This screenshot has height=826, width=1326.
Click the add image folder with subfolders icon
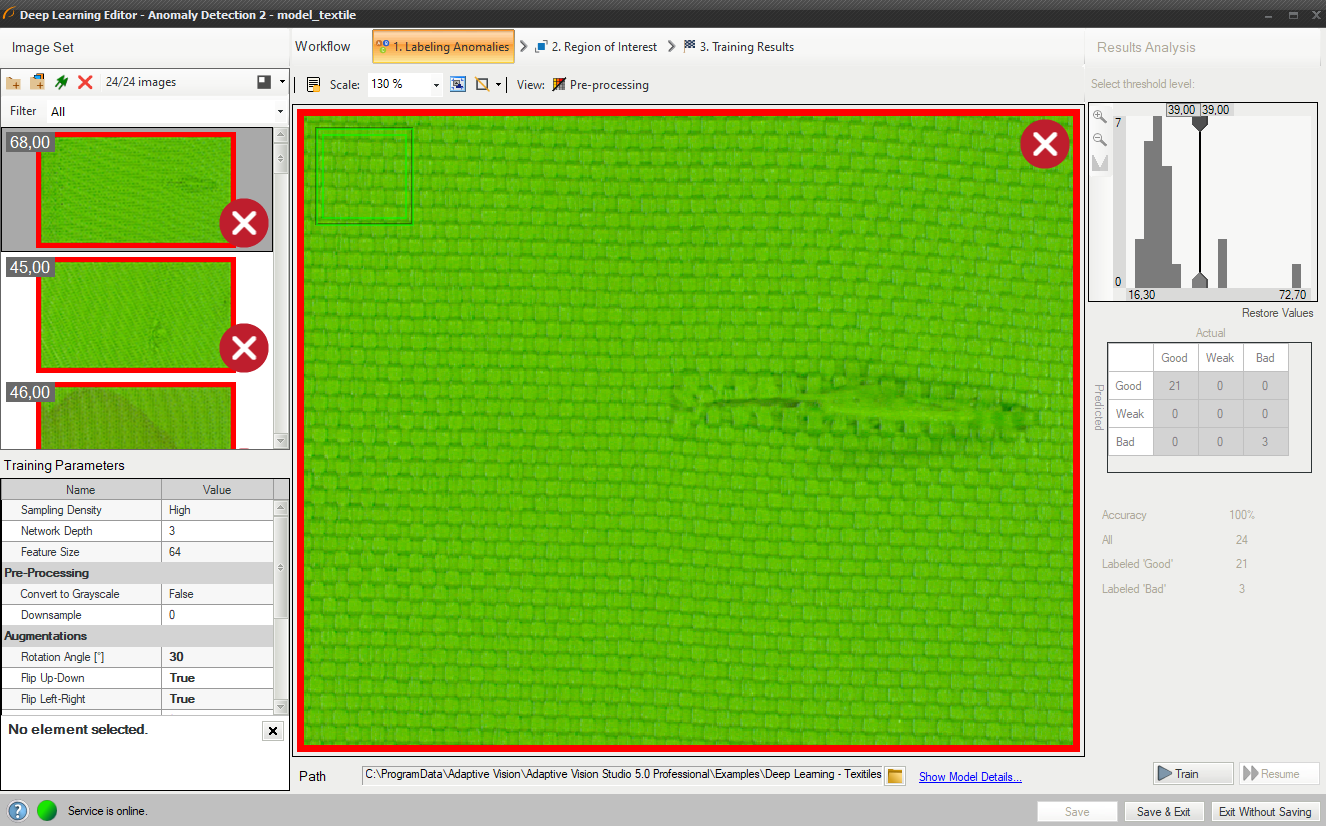point(38,83)
